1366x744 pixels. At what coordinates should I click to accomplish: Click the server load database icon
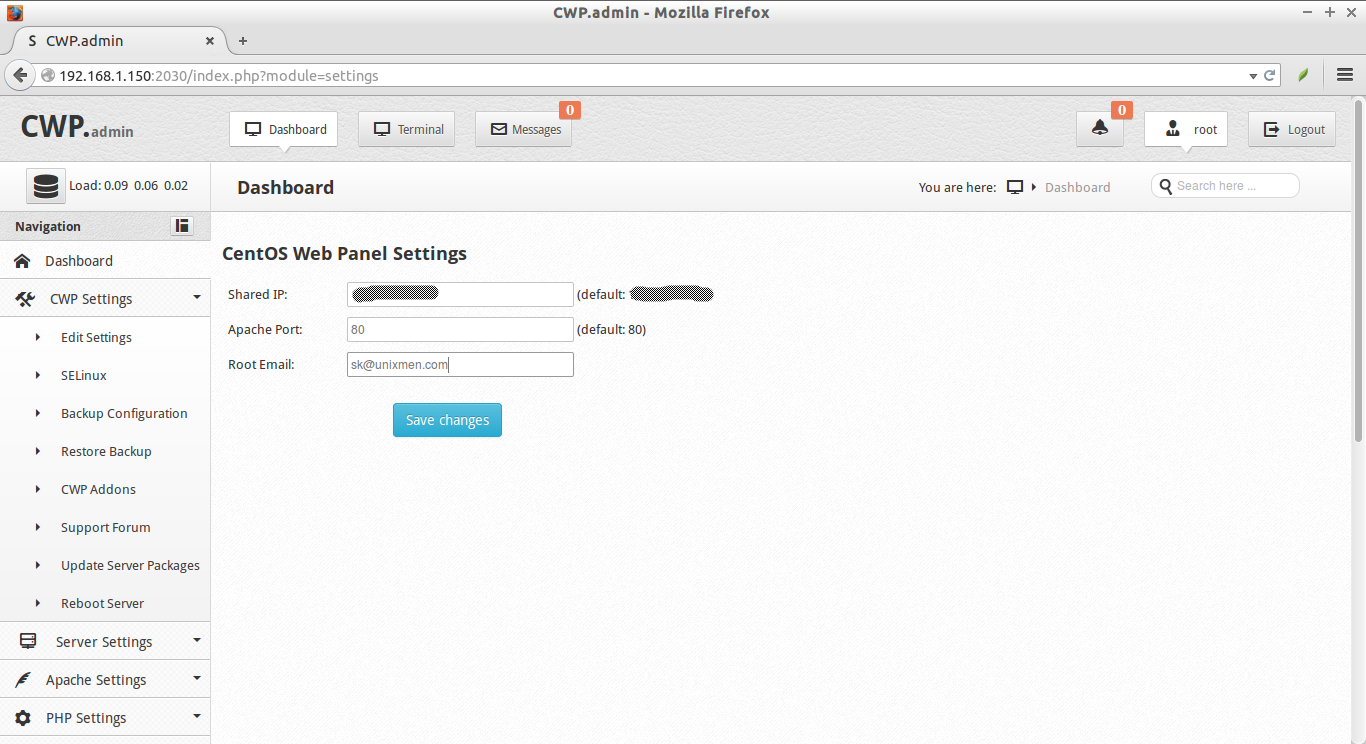pos(45,185)
